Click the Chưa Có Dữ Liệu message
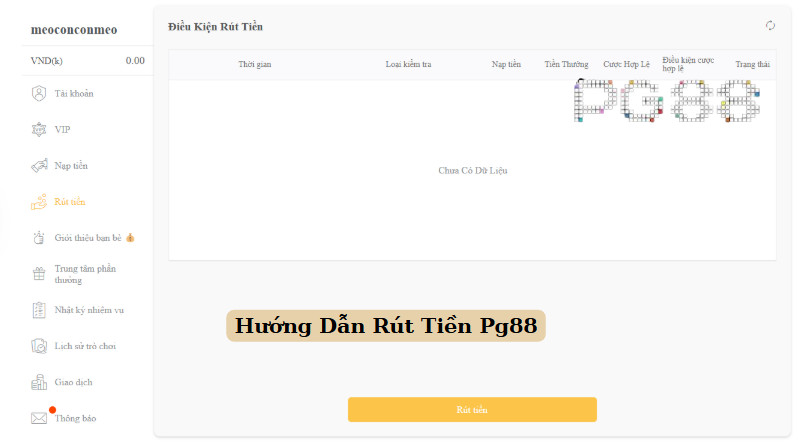 point(473,170)
